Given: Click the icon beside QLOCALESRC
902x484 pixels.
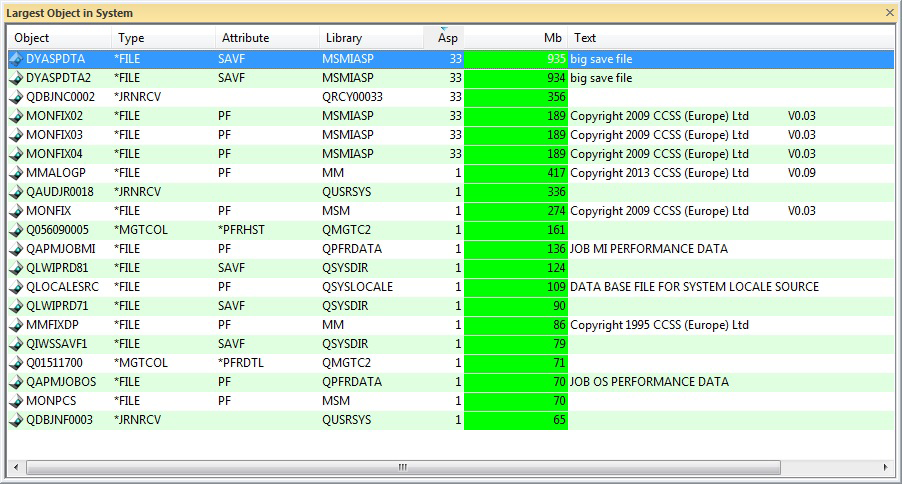Looking at the screenshot, I should [x=15, y=287].
